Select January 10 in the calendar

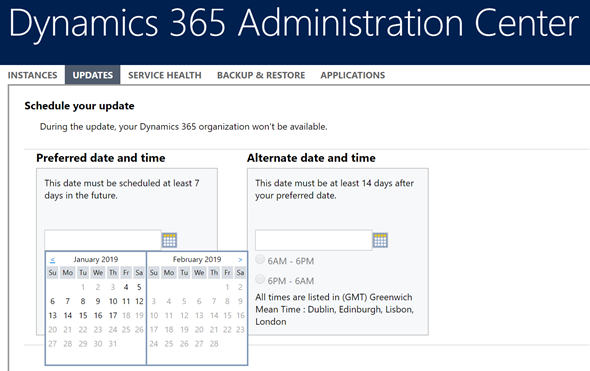point(113,301)
